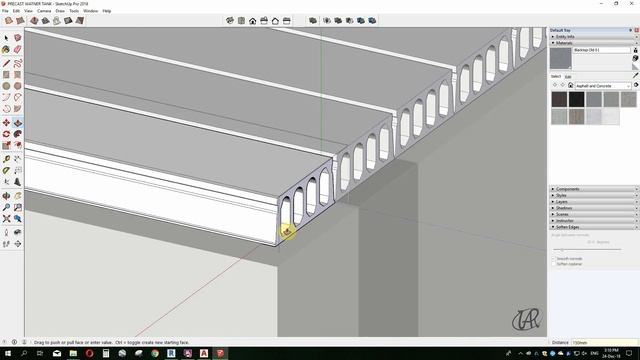
Task: Open the File menu
Action: 5,11
